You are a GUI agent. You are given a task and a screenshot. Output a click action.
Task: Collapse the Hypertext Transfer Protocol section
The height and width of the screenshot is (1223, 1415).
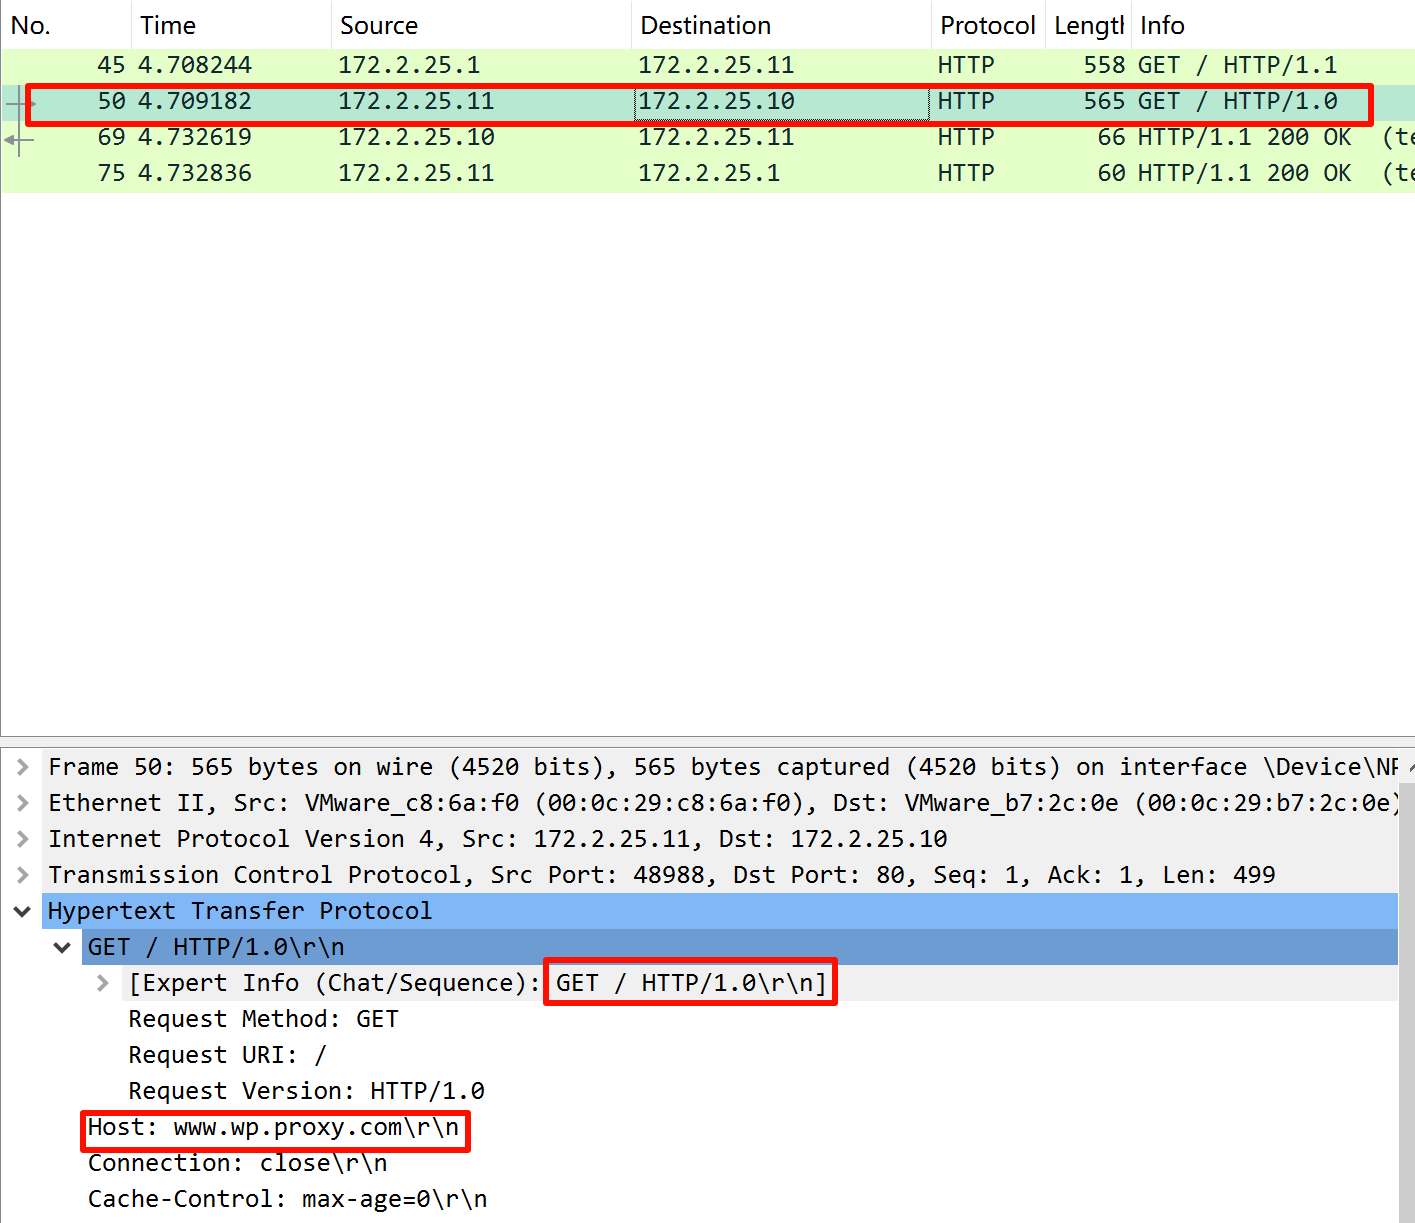22,911
